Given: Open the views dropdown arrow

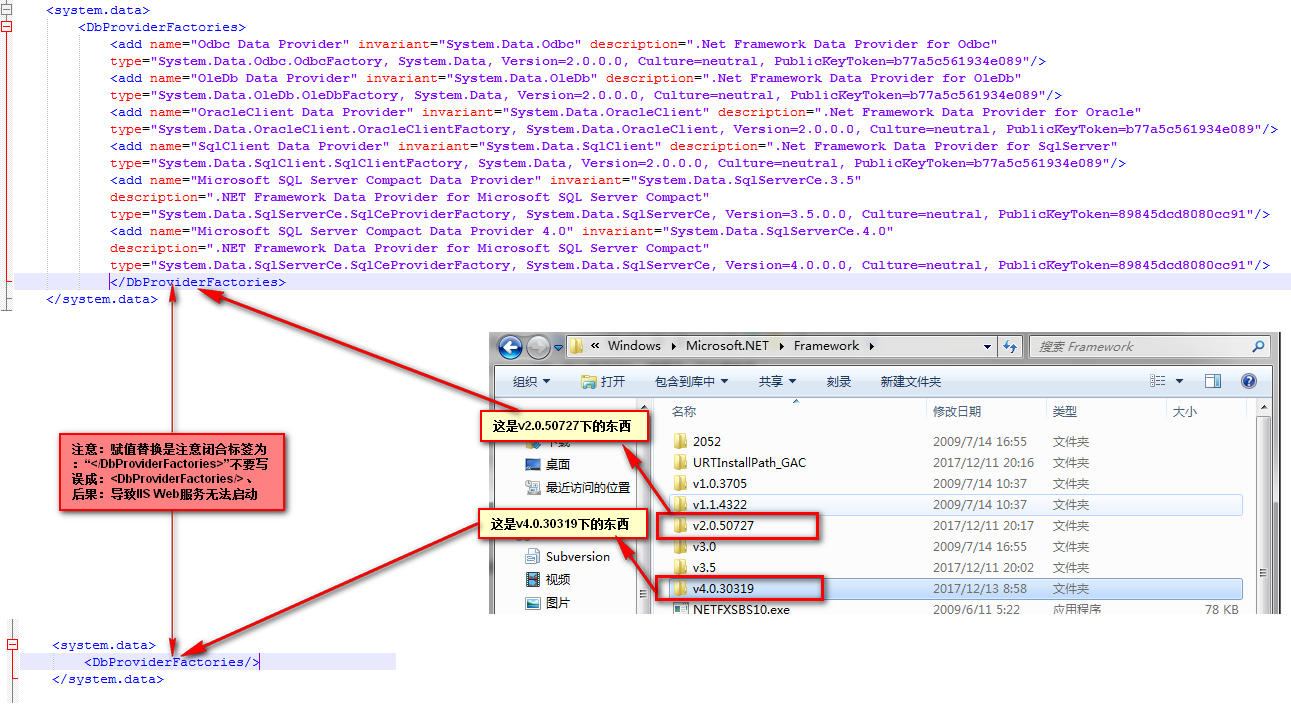Looking at the screenshot, I should click(1178, 380).
